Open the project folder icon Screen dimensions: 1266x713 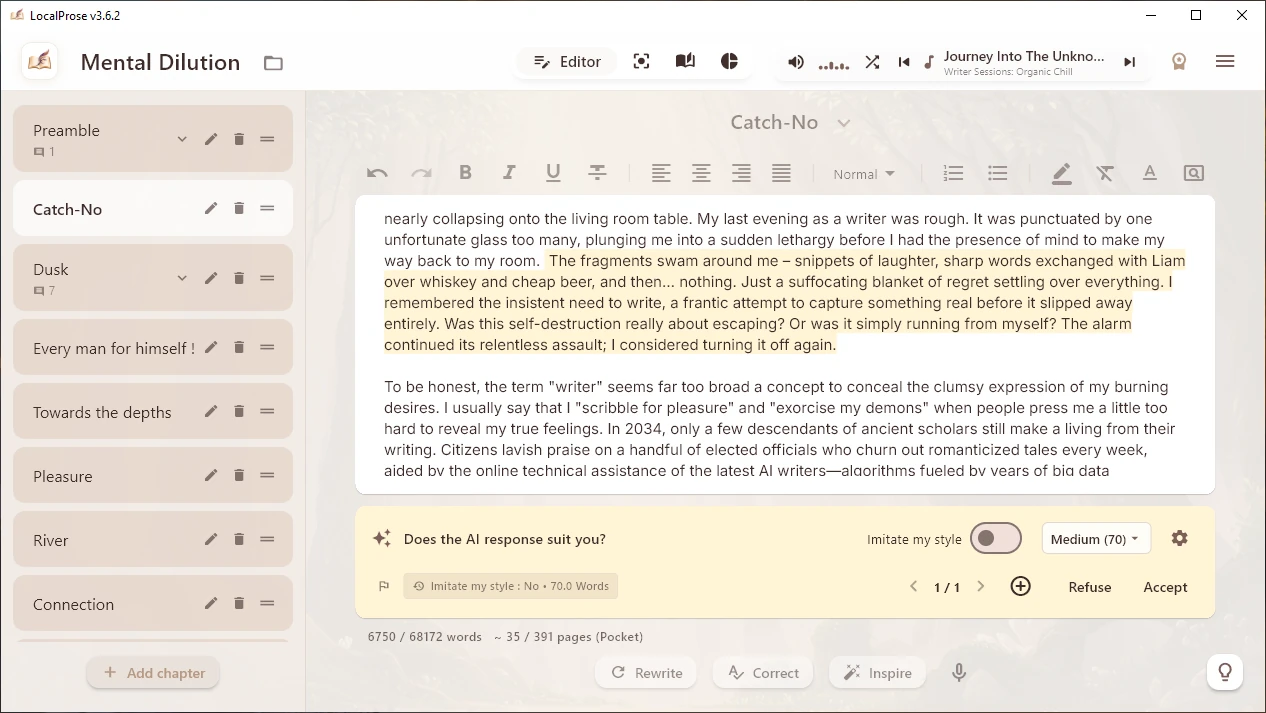[273, 62]
